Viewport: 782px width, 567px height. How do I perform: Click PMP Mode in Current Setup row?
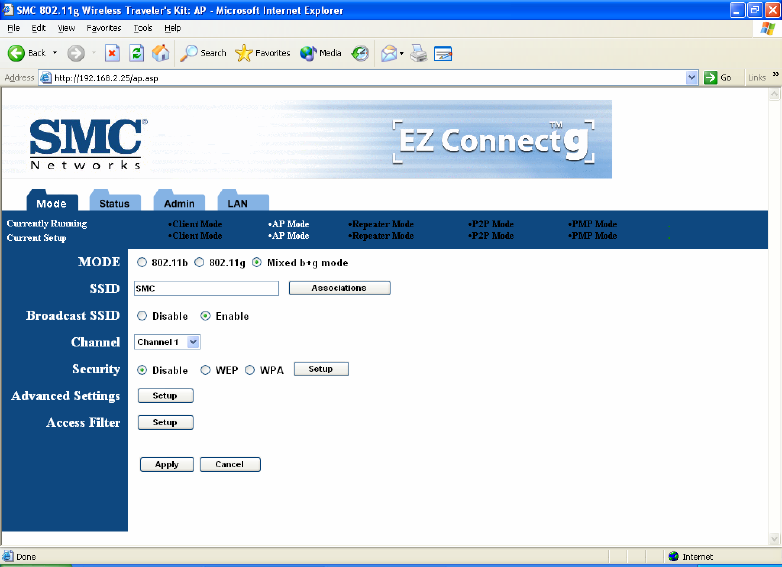592,236
